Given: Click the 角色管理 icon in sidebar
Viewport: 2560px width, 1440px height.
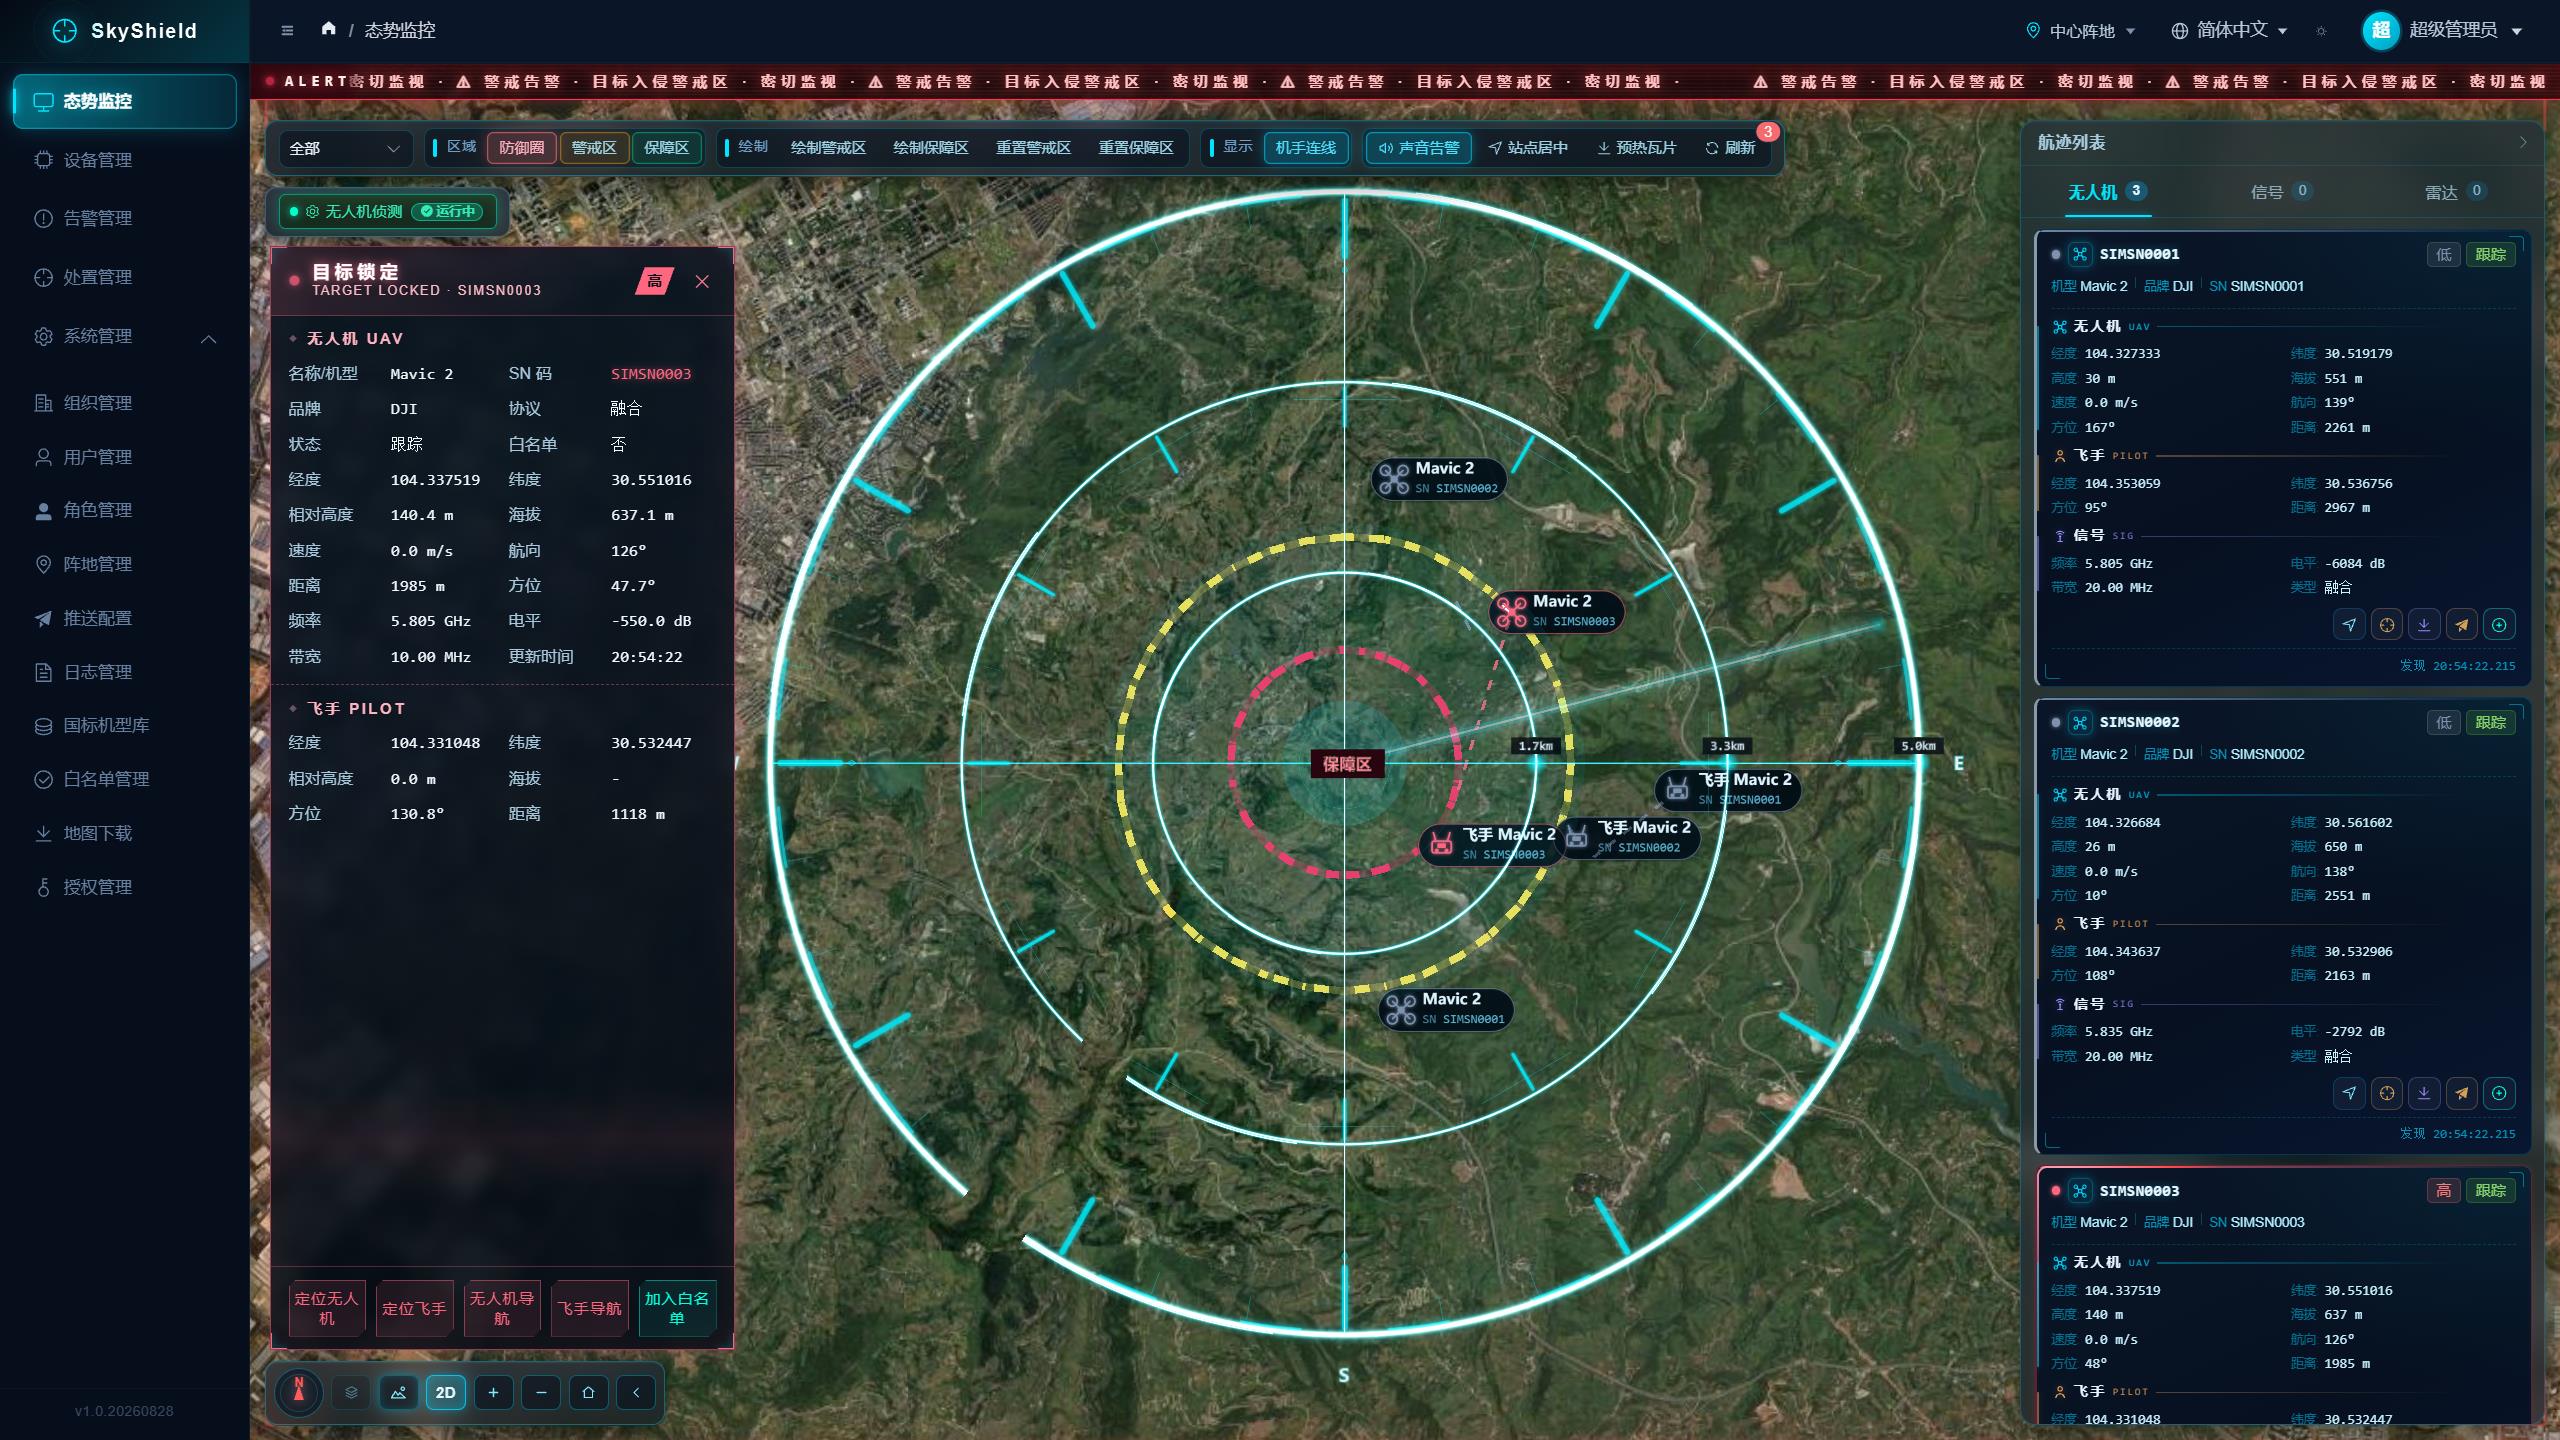Looking at the screenshot, I should (43, 511).
